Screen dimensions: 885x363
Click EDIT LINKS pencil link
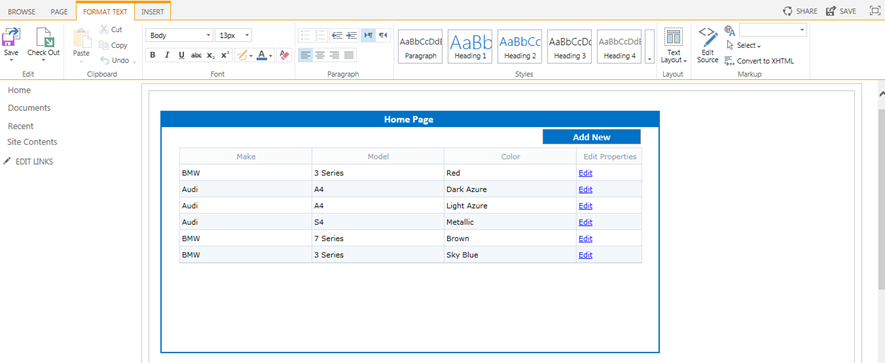[28, 161]
